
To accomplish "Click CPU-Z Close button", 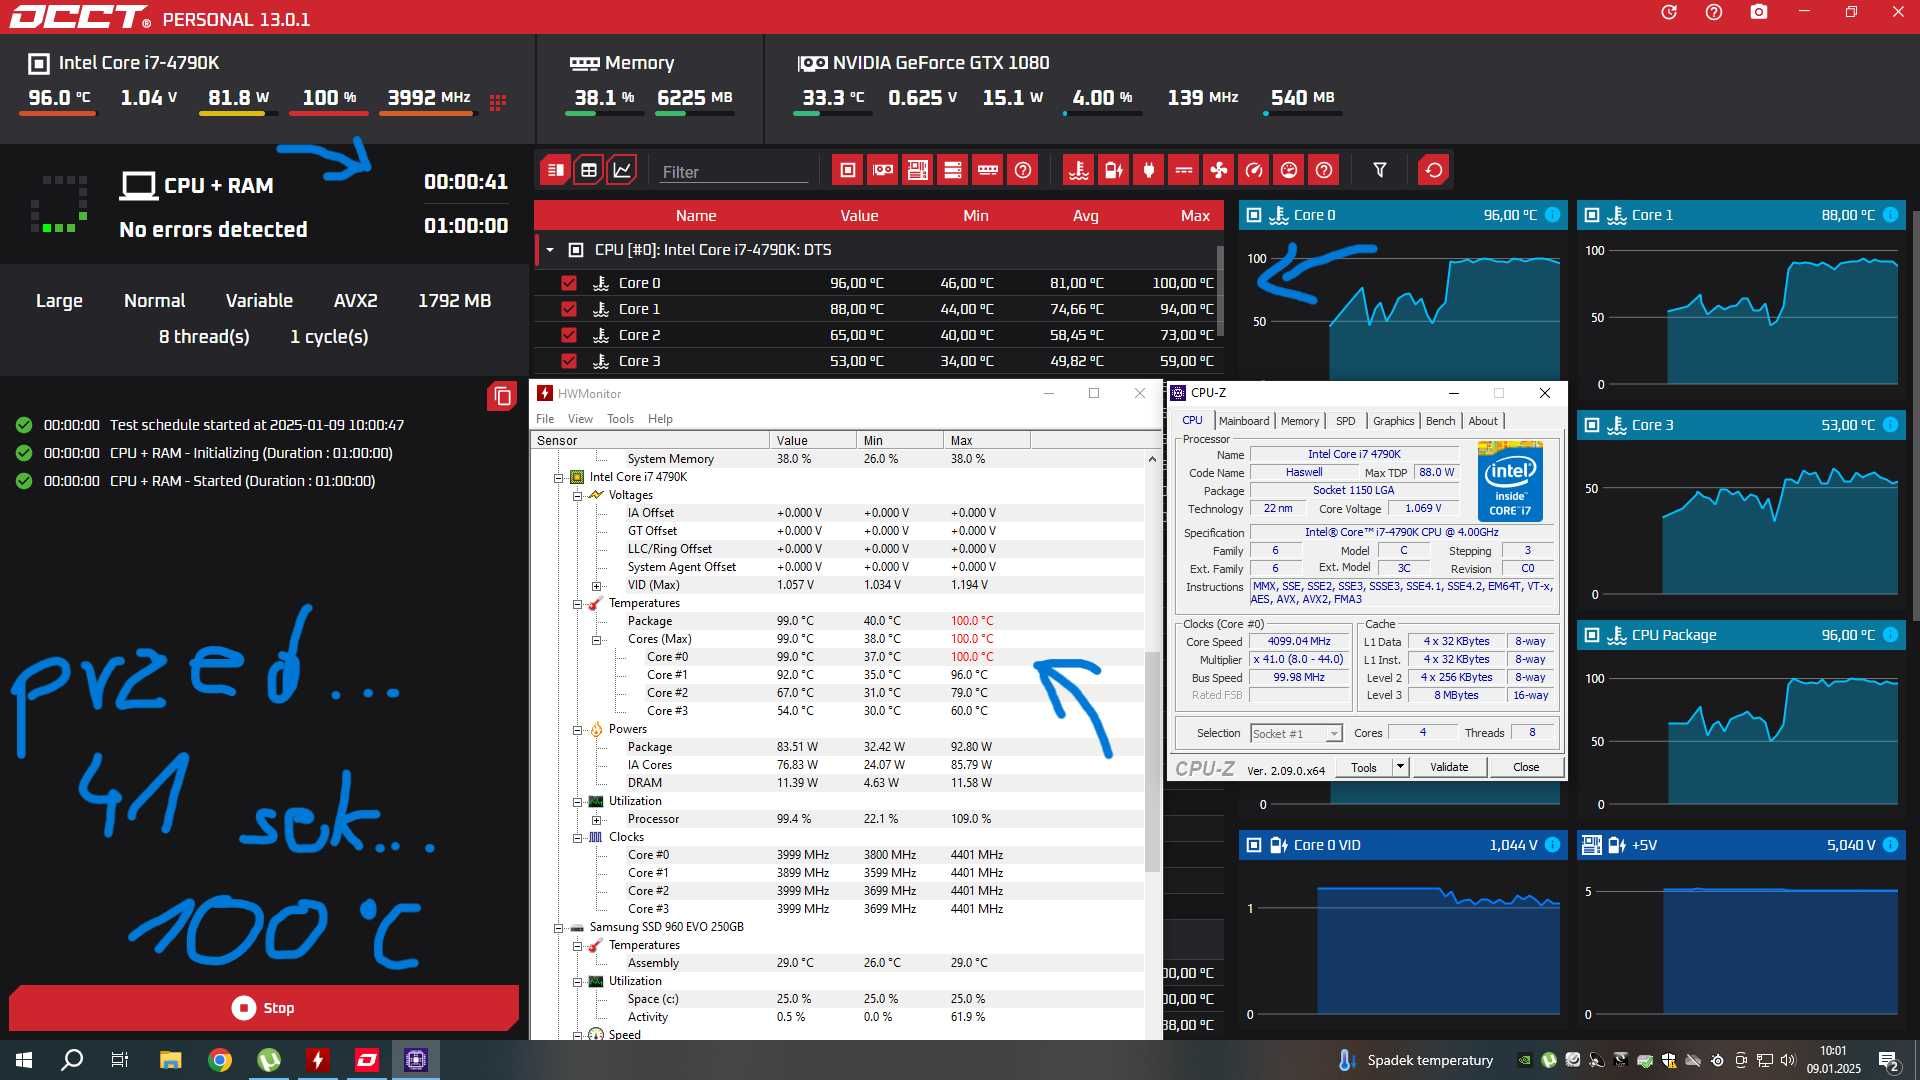I will coord(1526,767).
